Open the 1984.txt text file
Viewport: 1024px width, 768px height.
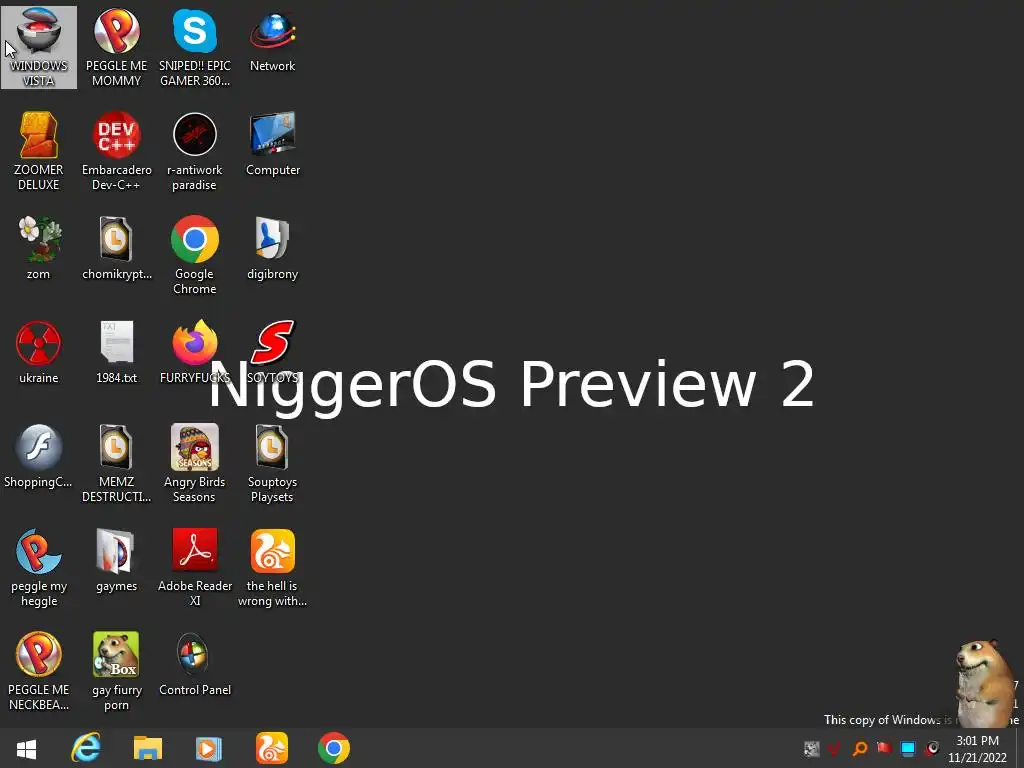tap(116, 352)
